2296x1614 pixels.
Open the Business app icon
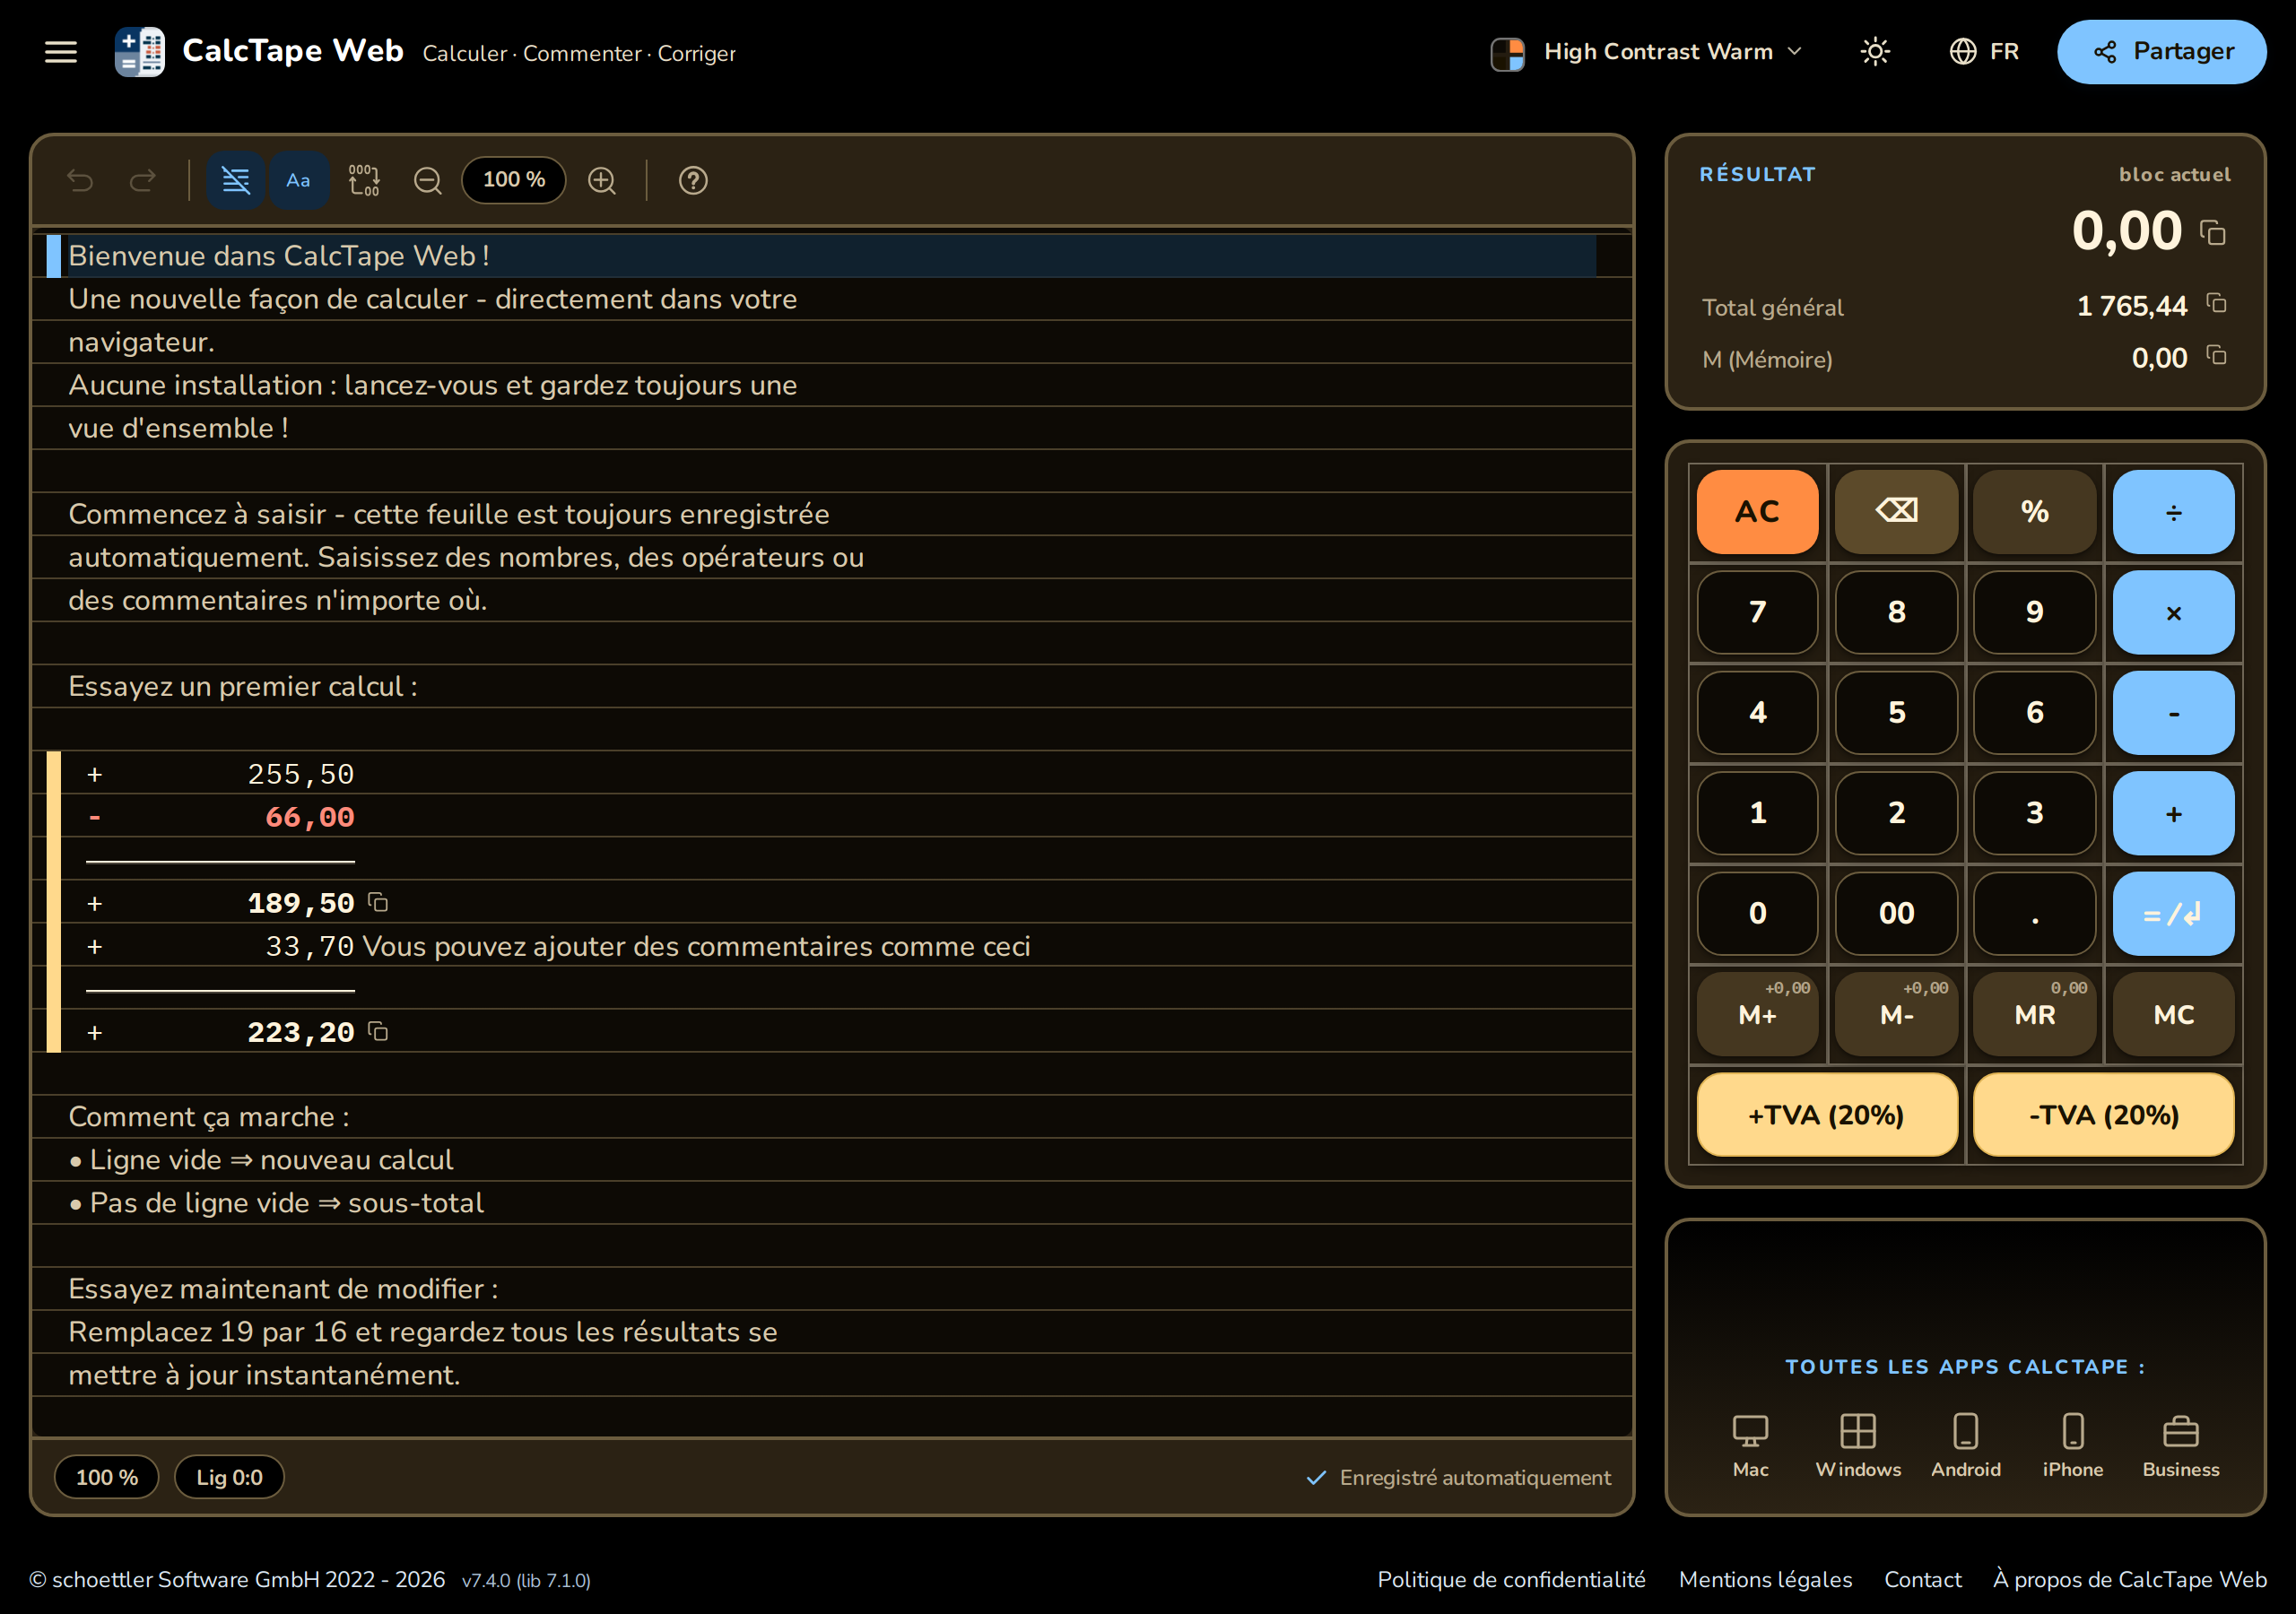[2181, 1446]
